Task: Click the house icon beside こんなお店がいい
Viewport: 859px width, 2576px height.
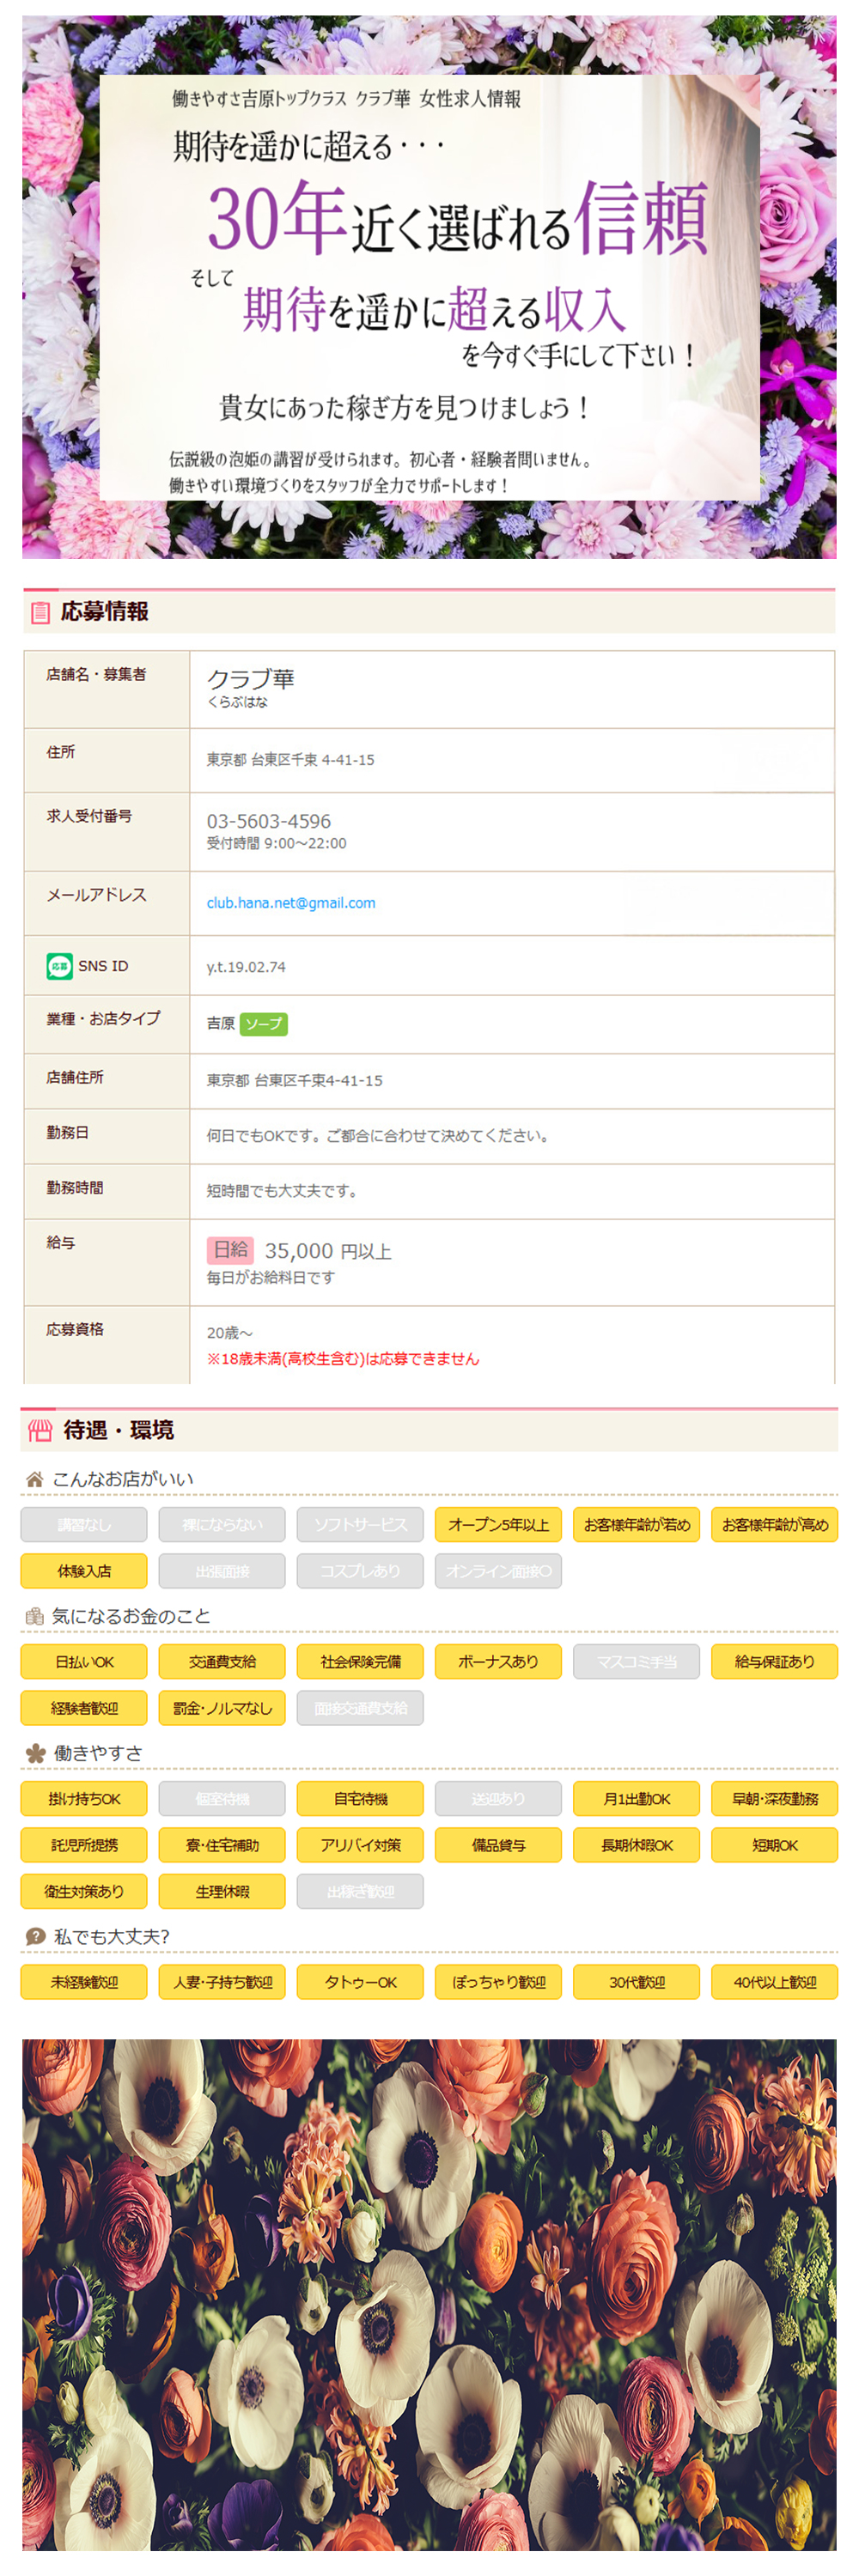Action: [35, 1479]
